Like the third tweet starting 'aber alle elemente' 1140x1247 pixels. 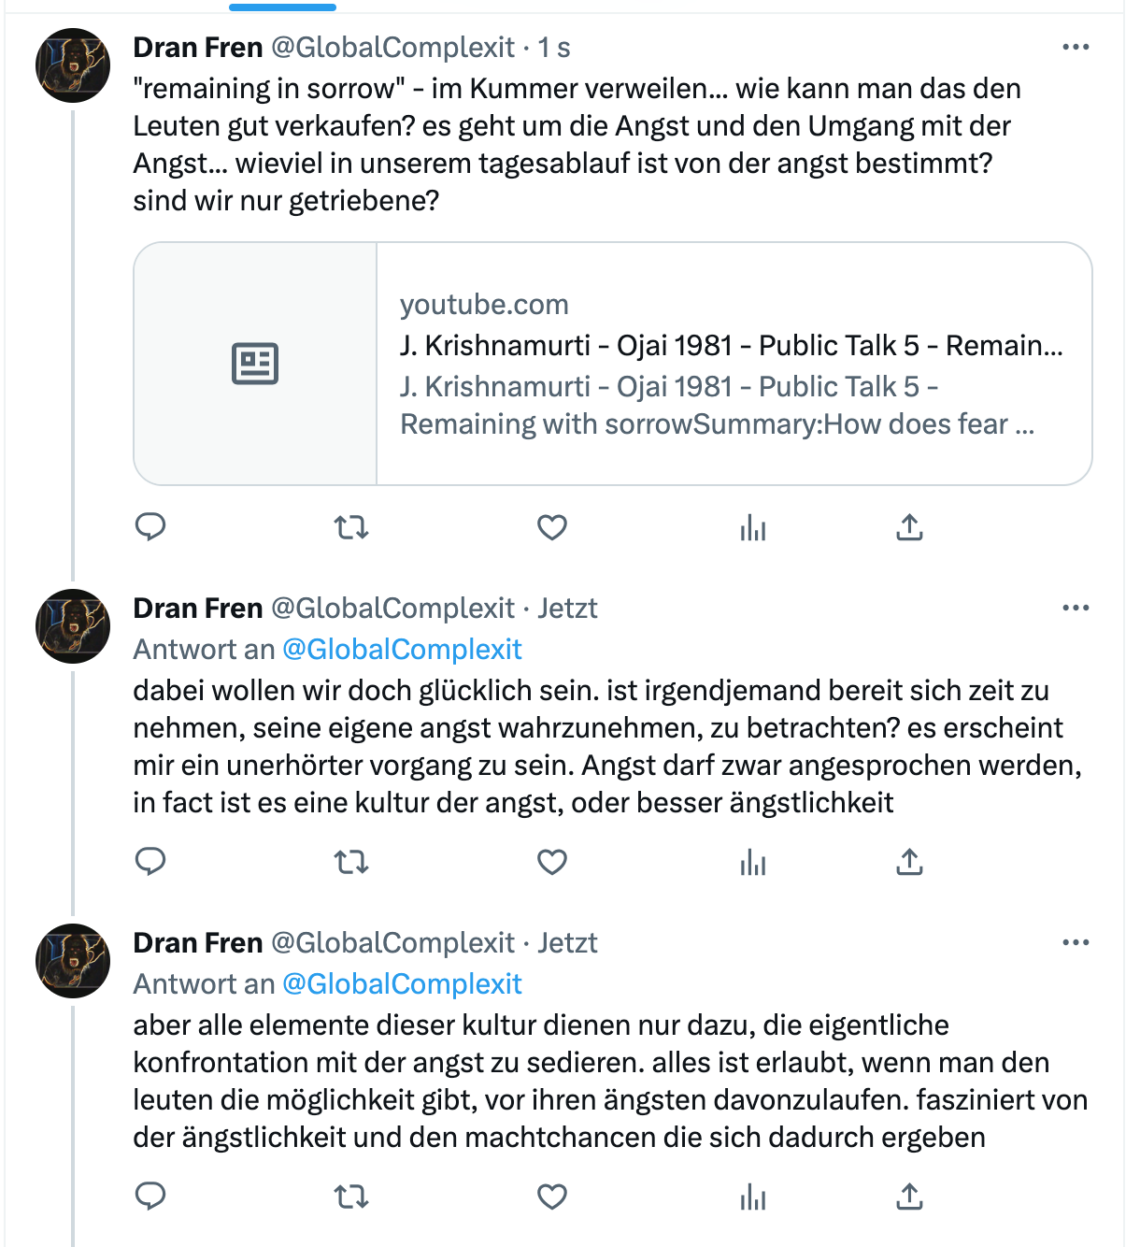pos(552,1196)
